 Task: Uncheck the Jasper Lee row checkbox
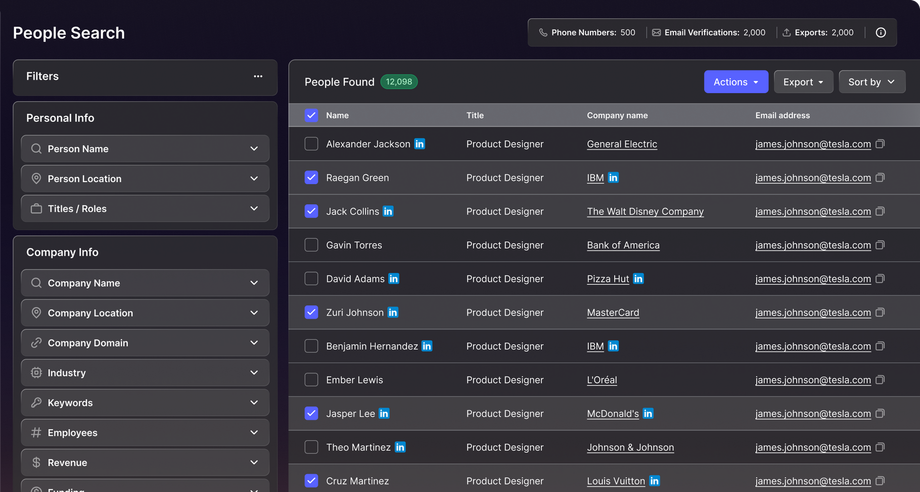click(312, 413)
